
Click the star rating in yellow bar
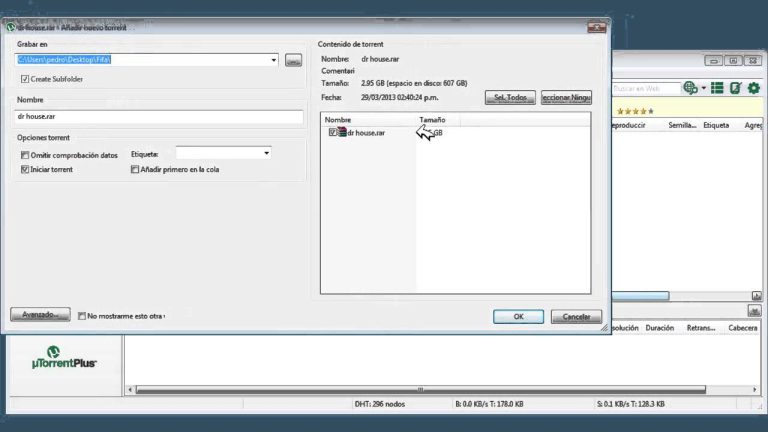[635, 111]
